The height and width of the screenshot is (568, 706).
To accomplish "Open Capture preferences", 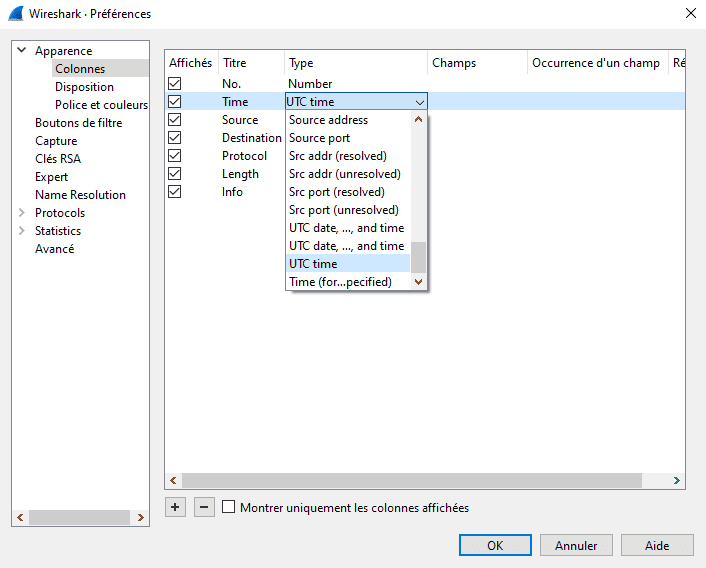I will [x=56, y=140].
